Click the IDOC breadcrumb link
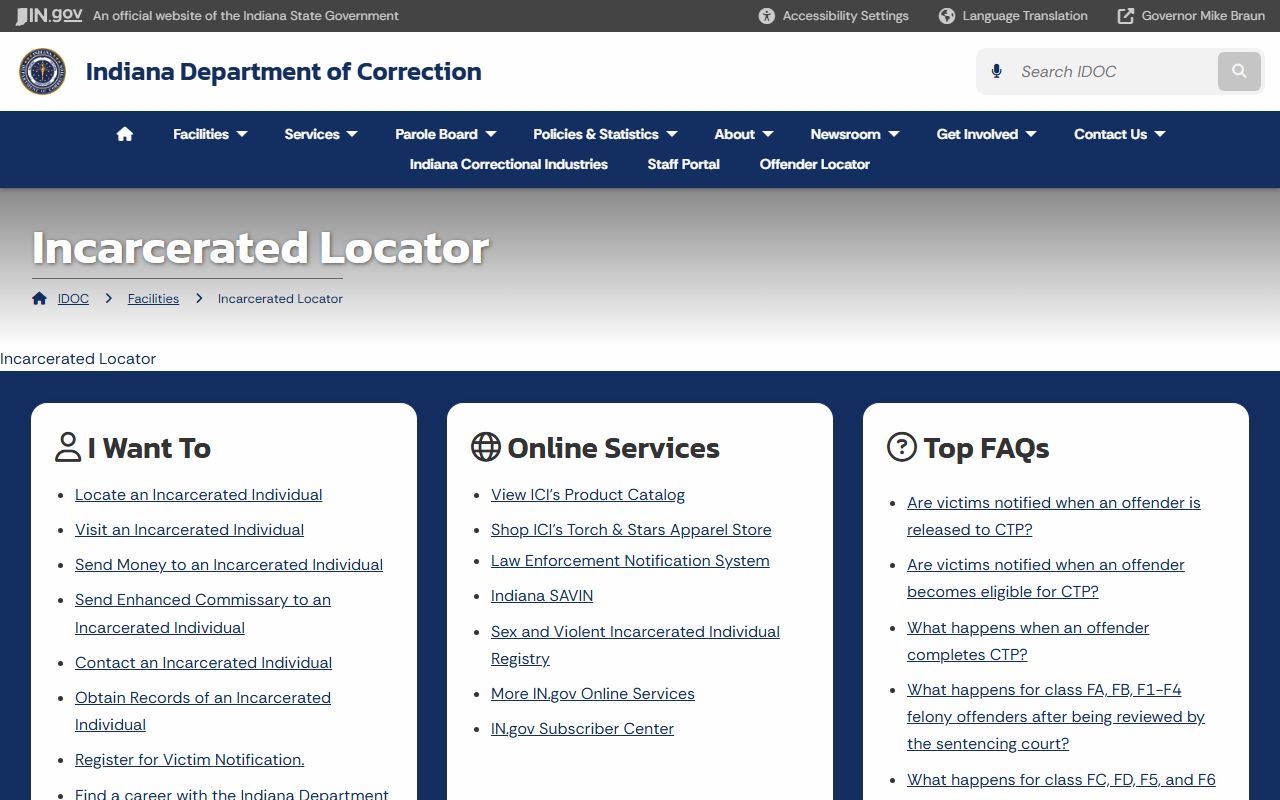 (x=73, y=298)
